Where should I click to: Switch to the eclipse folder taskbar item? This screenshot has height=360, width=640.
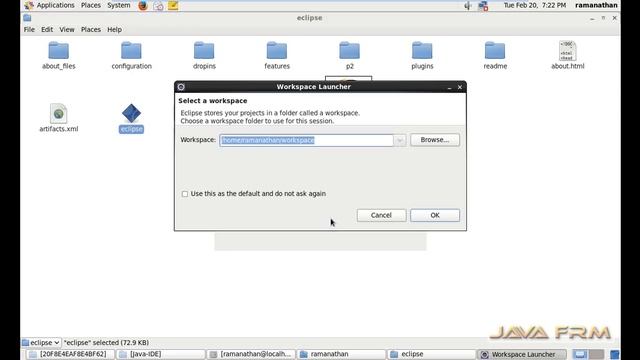coord(432,354)
